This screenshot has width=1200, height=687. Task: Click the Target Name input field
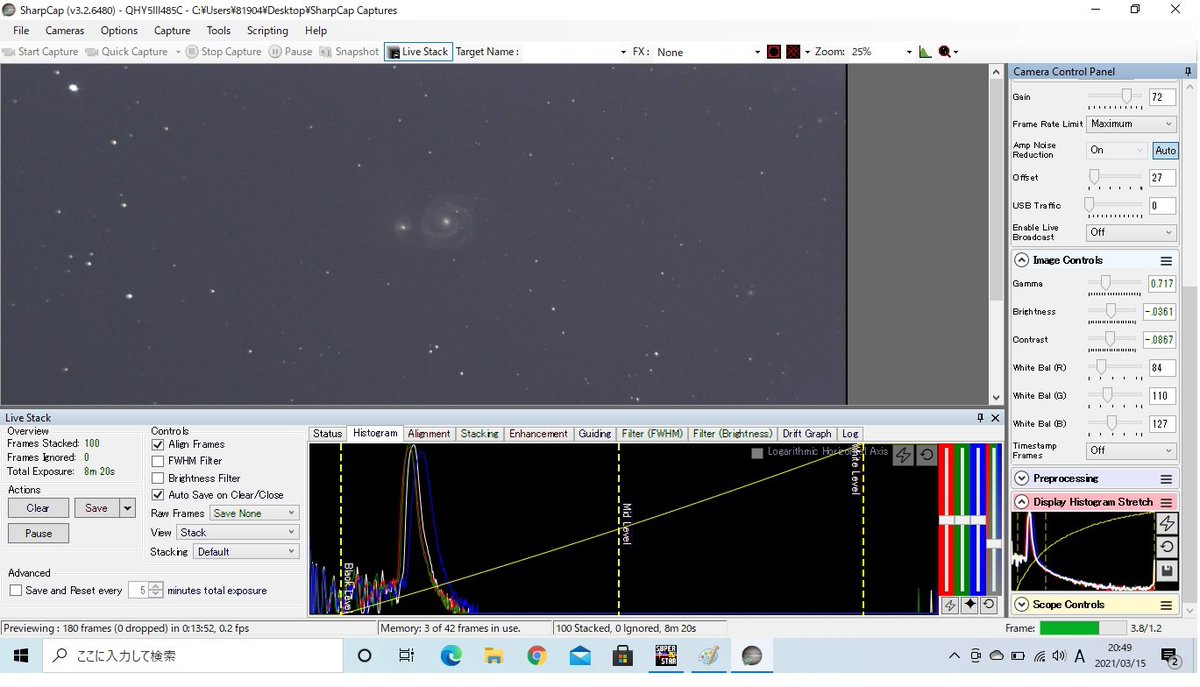(575, 52)
